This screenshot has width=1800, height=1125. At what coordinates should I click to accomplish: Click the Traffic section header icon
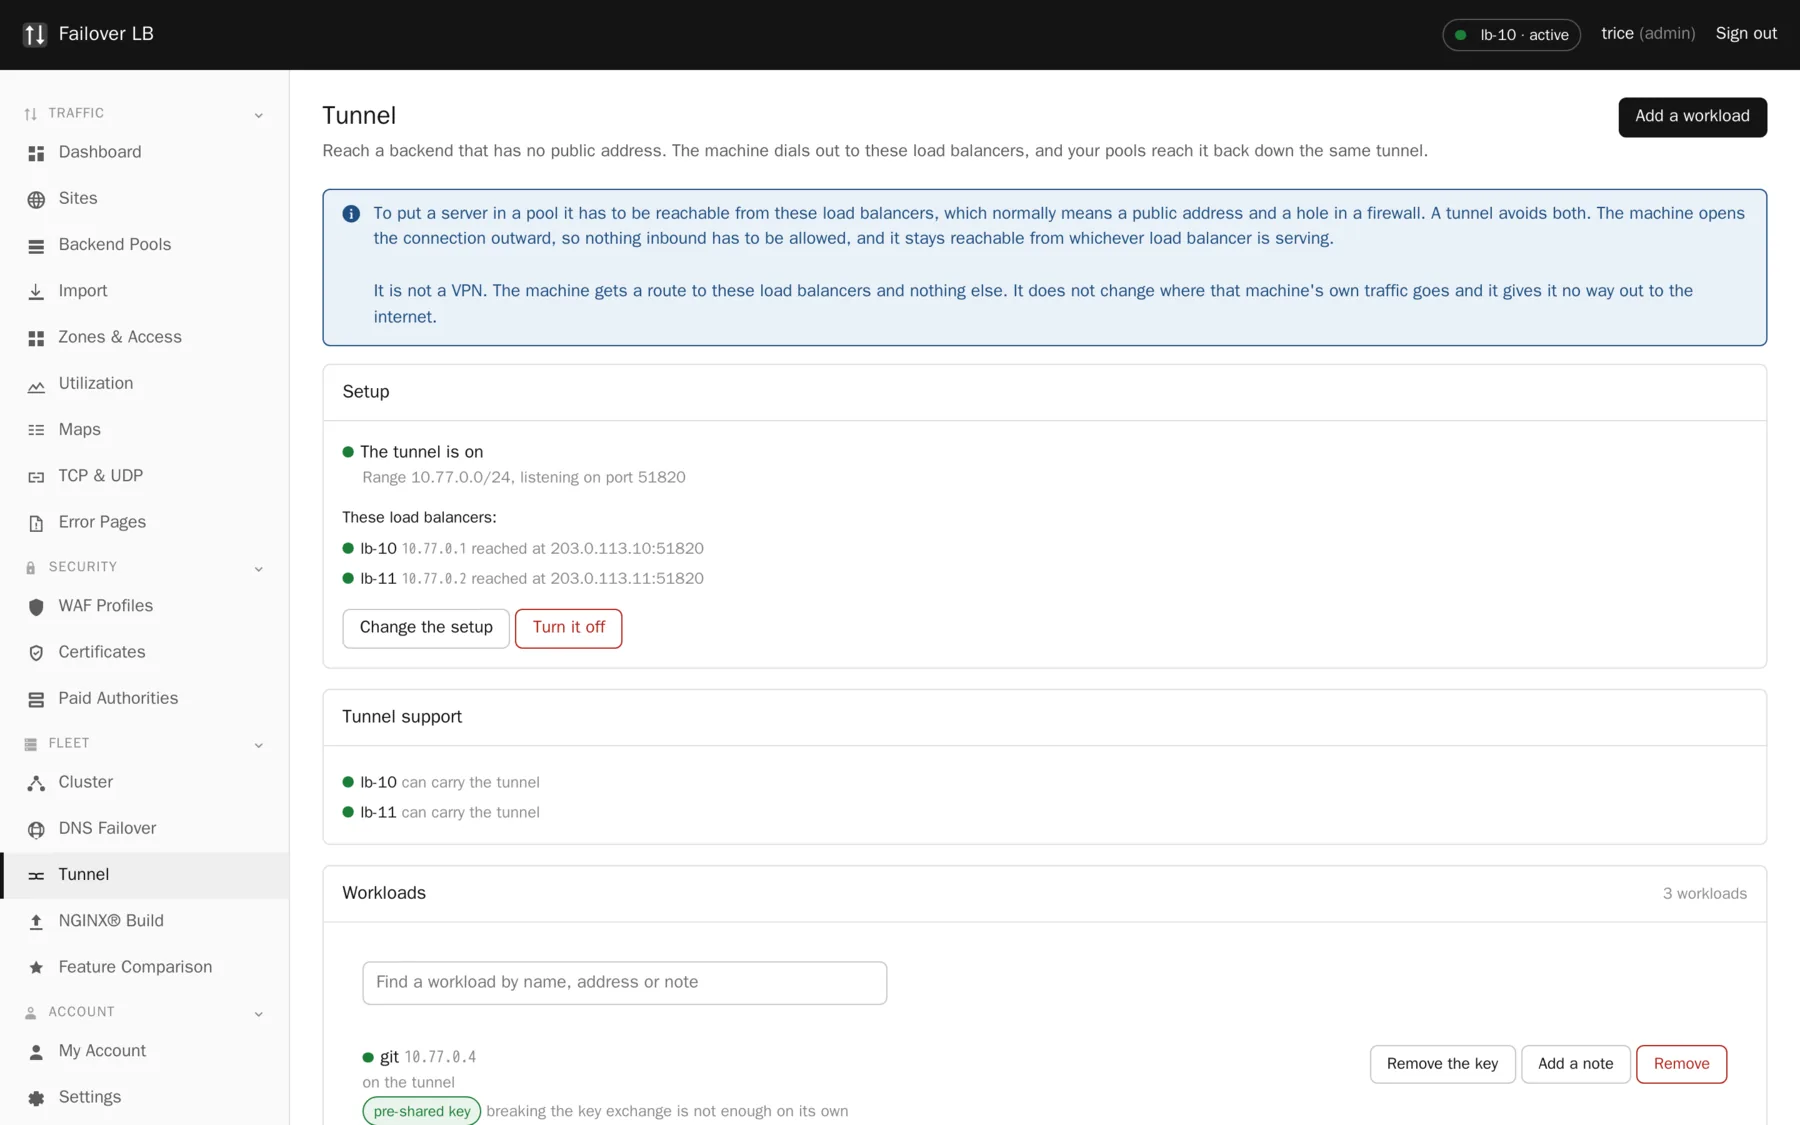click(x=31, y=114)
